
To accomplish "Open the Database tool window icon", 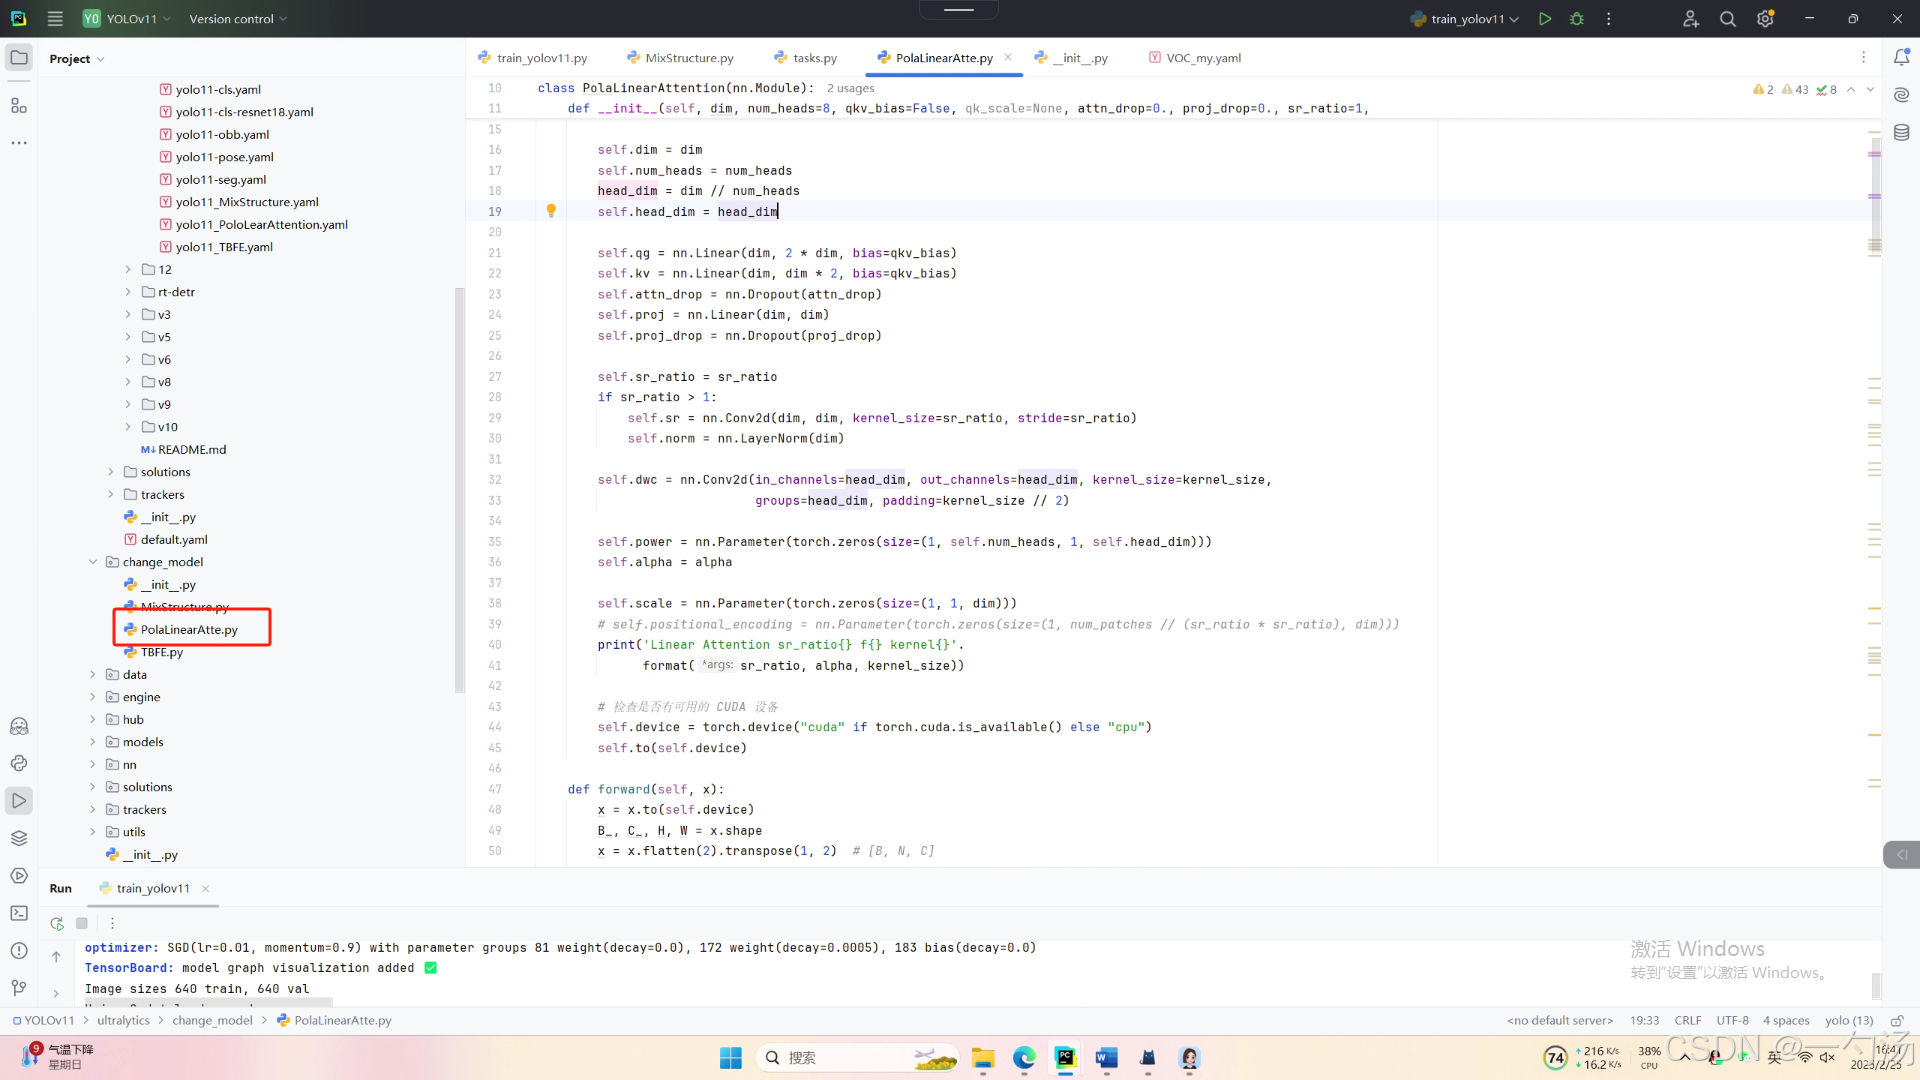I will click(x=1901, y=133).
